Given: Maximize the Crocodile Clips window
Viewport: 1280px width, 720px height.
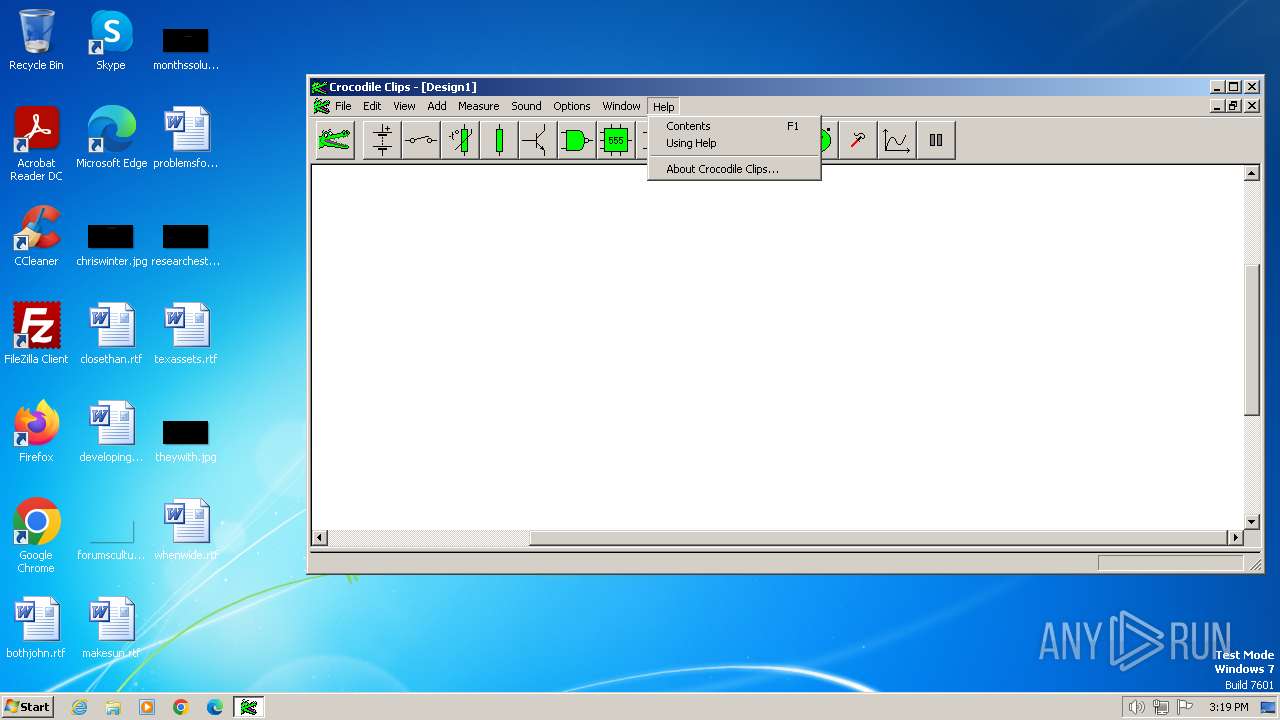Looking at the screenshot, I should point(1234,87).
